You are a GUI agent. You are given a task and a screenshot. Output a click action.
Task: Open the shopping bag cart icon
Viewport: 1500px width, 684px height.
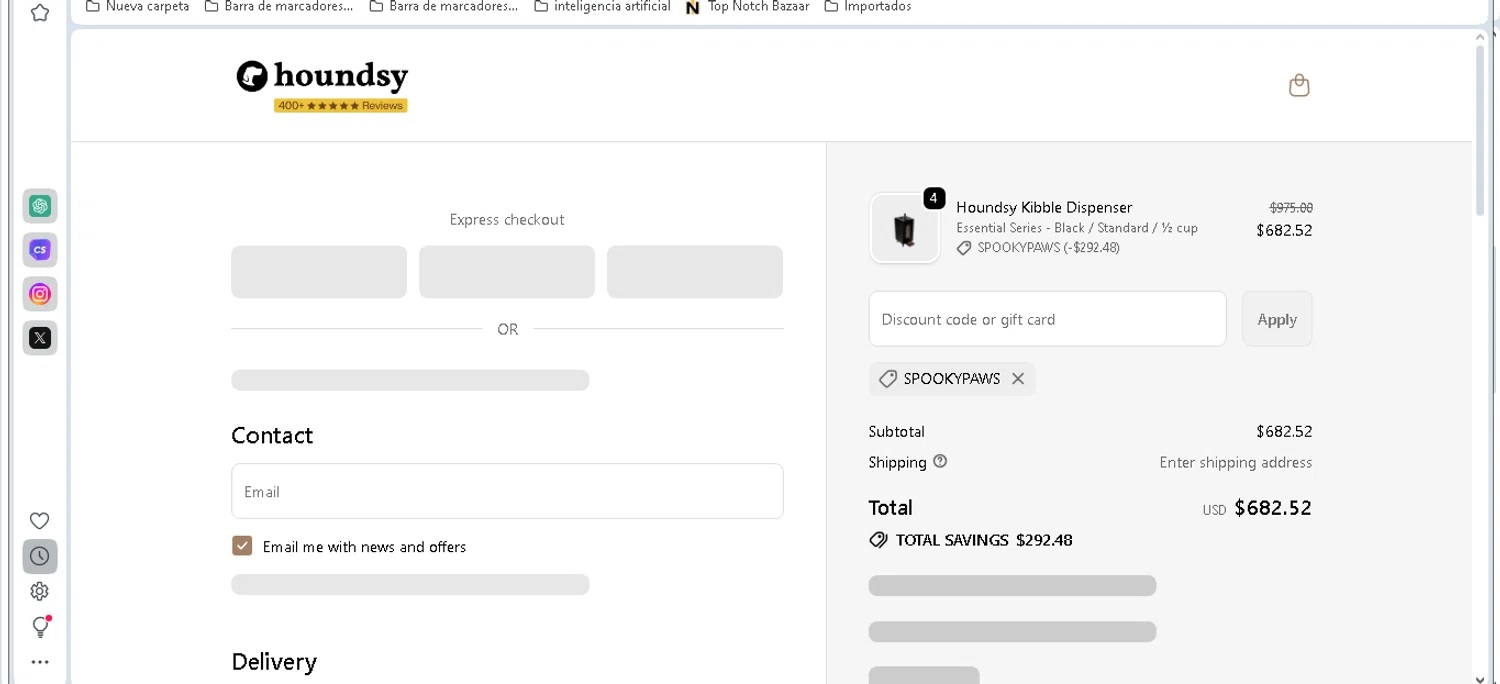coord(1299,85)
